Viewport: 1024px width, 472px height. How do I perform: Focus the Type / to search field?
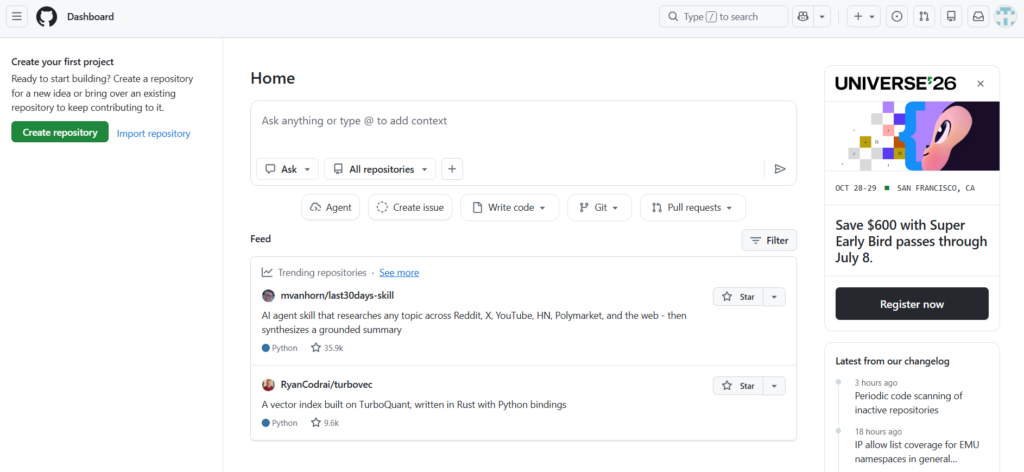click(724, 16)
